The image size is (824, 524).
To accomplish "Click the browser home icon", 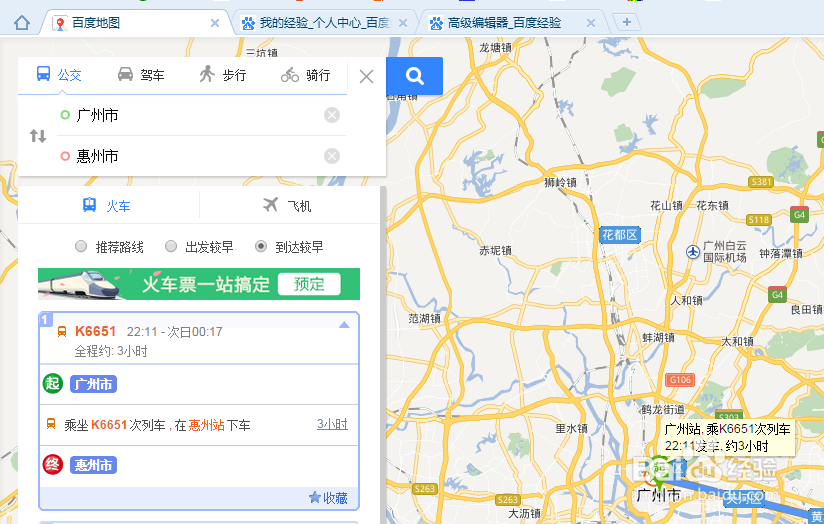I will [x=22, y=23].
